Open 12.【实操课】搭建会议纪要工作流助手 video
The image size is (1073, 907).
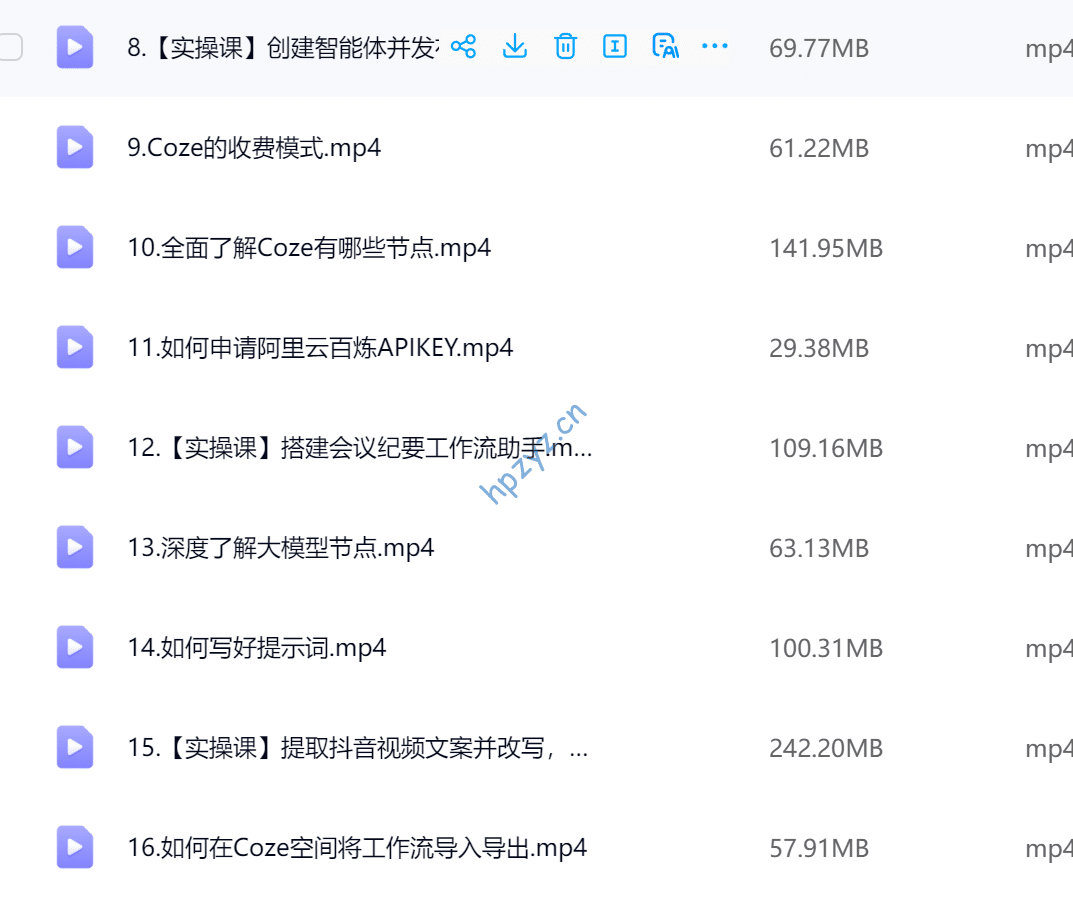tap(360, 448)
